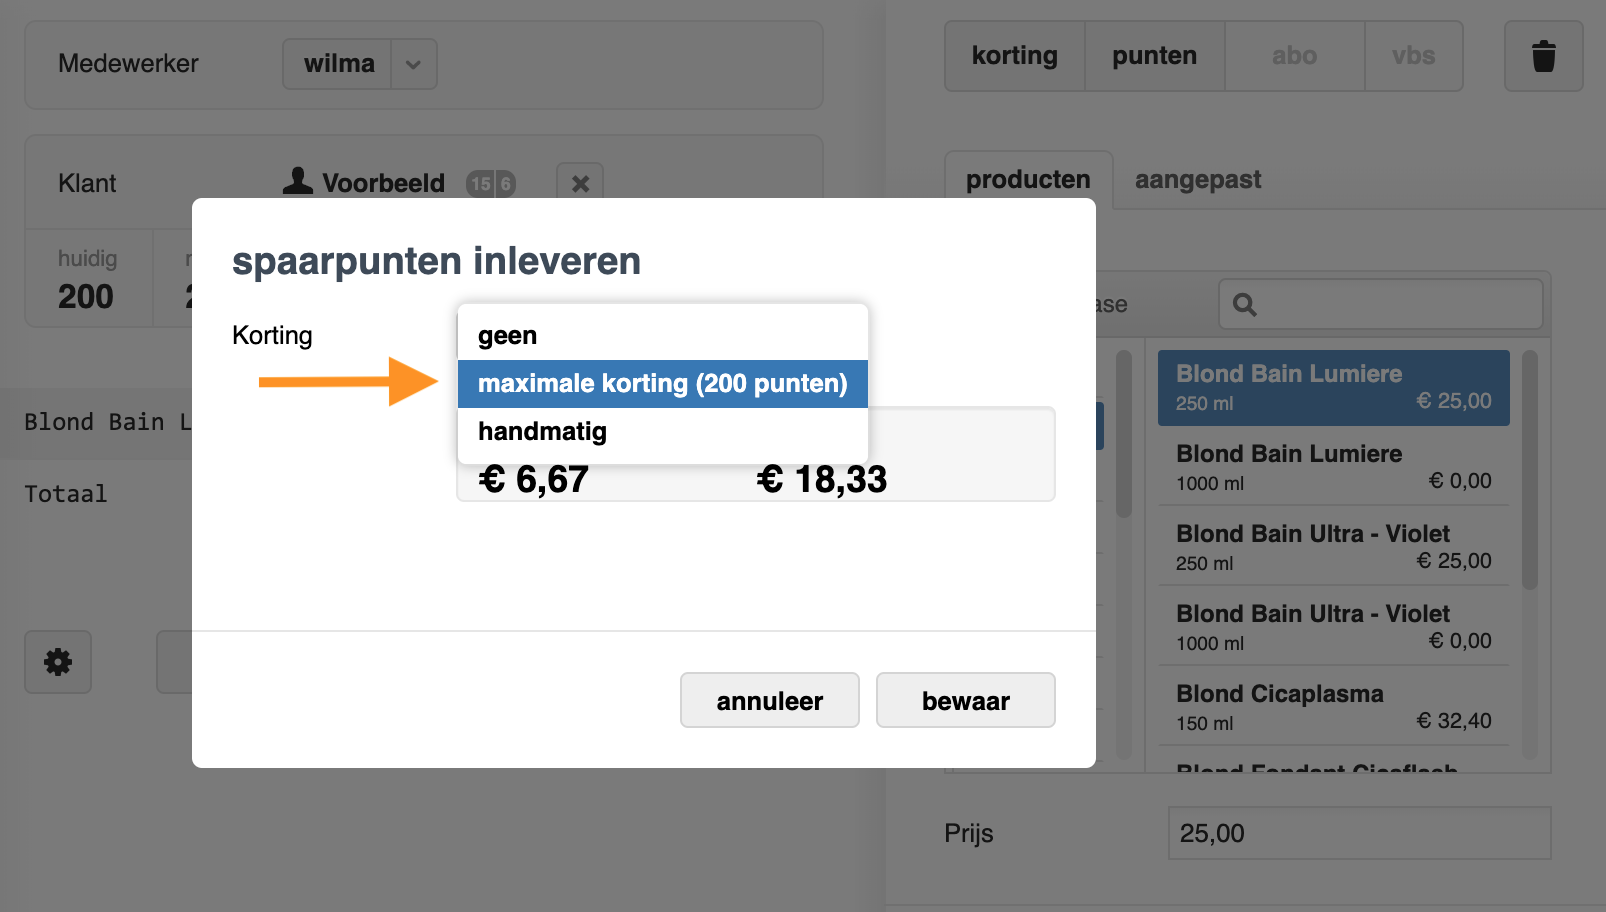The width and height of the screenshot is (1606, 912).
Task: Open settings with the gear icon
Action: (58, 661)
